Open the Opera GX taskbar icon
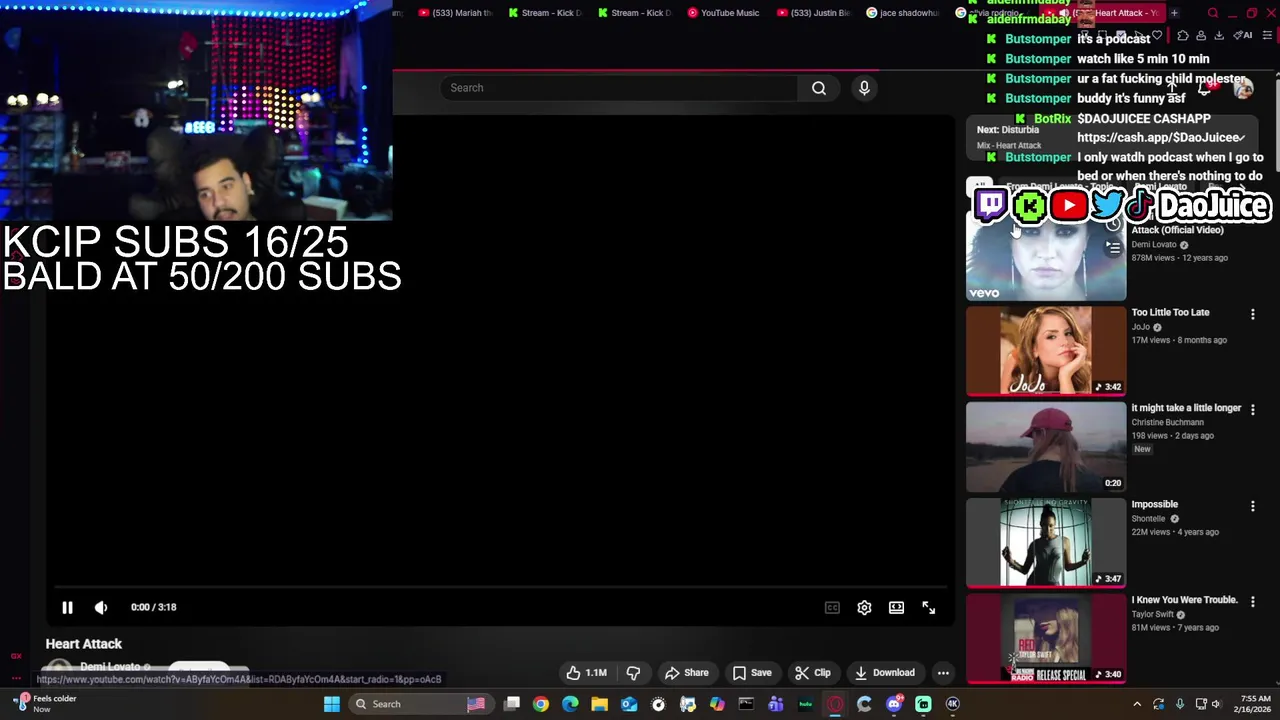Image resolution: width=1280 pixels, height=720 pixels. [x=835, y=704]
